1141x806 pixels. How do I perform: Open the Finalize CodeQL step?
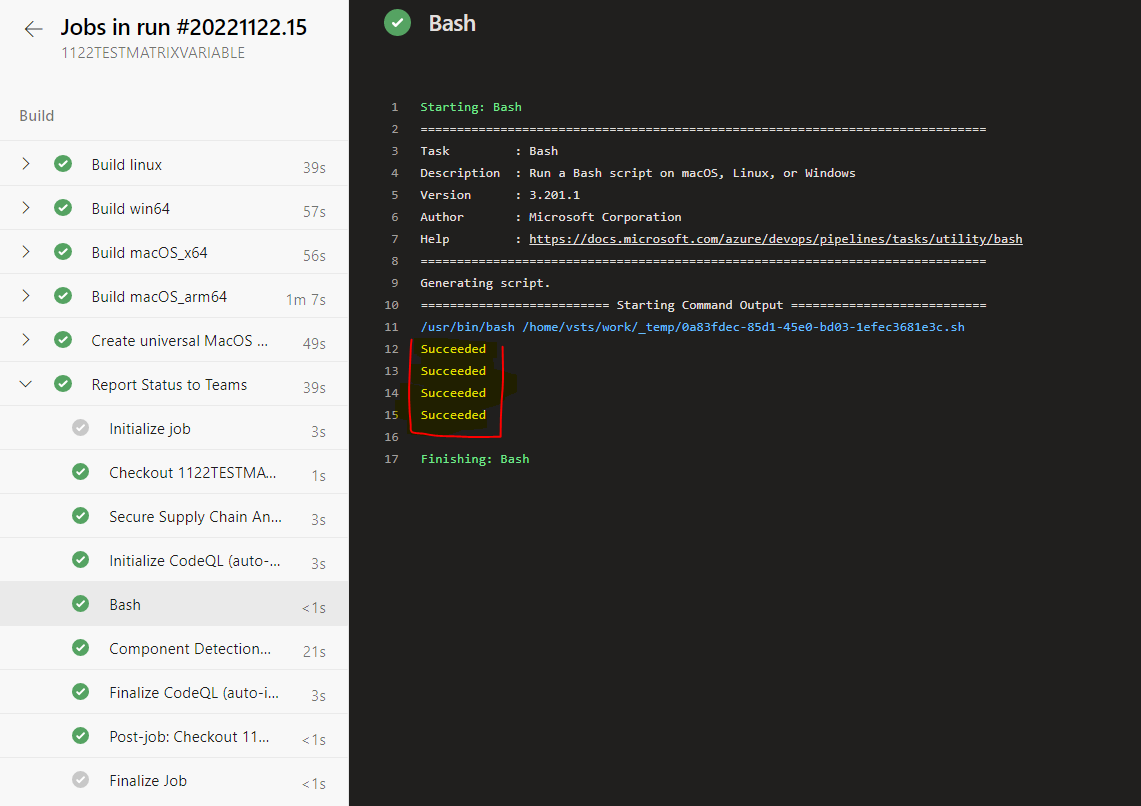click(x=193, y=692)
